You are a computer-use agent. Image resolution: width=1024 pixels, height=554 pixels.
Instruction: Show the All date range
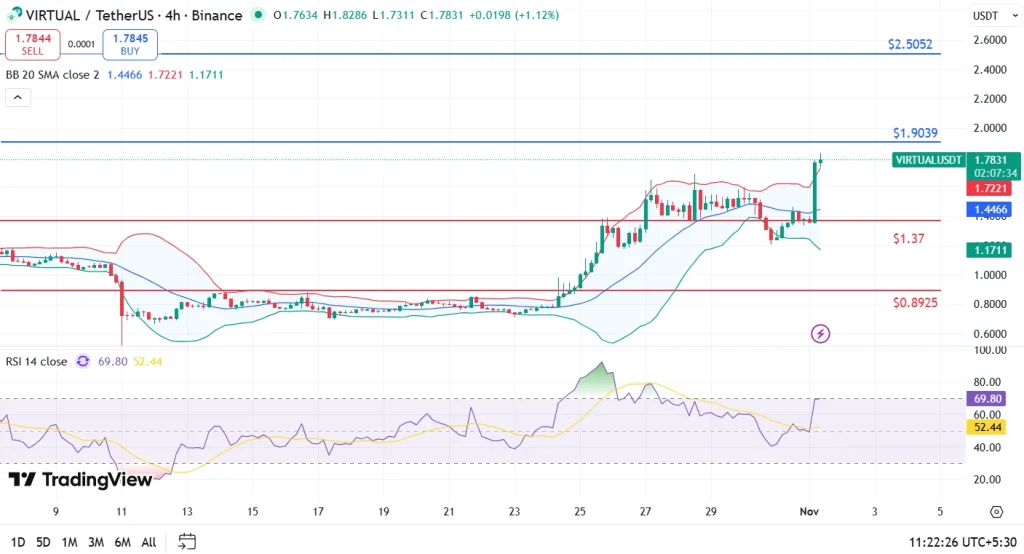tap(148, 542)
